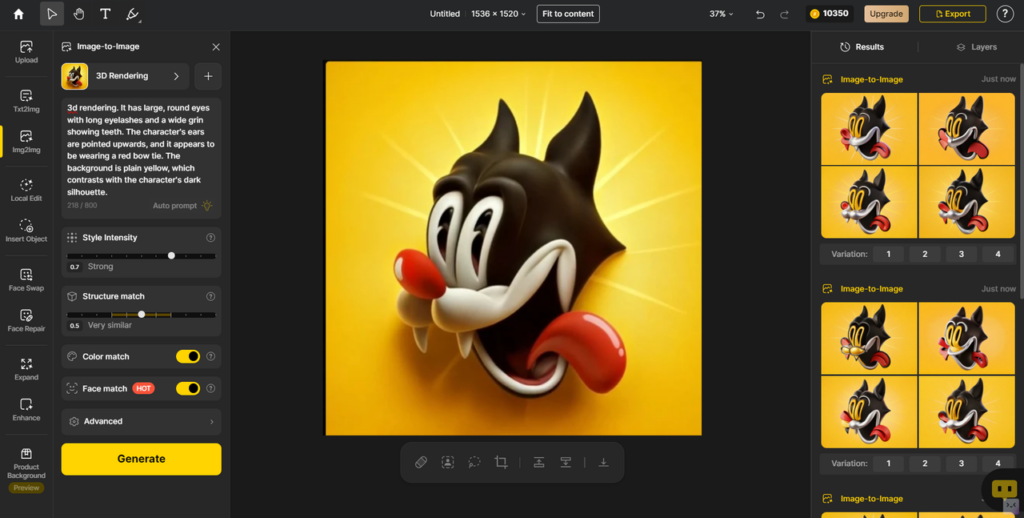The height and width of the screenshot is (518, 1024).
Task: Open the Face Swap tool
Action: (x=26, y=279)
